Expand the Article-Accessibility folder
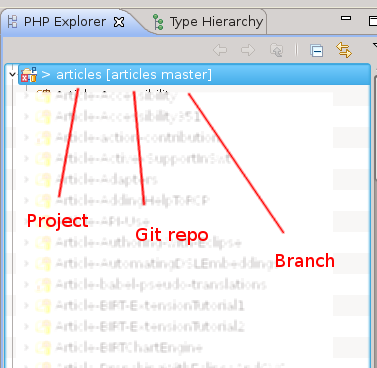Screen dimensions: 377x368 click(x=27, y=96)
